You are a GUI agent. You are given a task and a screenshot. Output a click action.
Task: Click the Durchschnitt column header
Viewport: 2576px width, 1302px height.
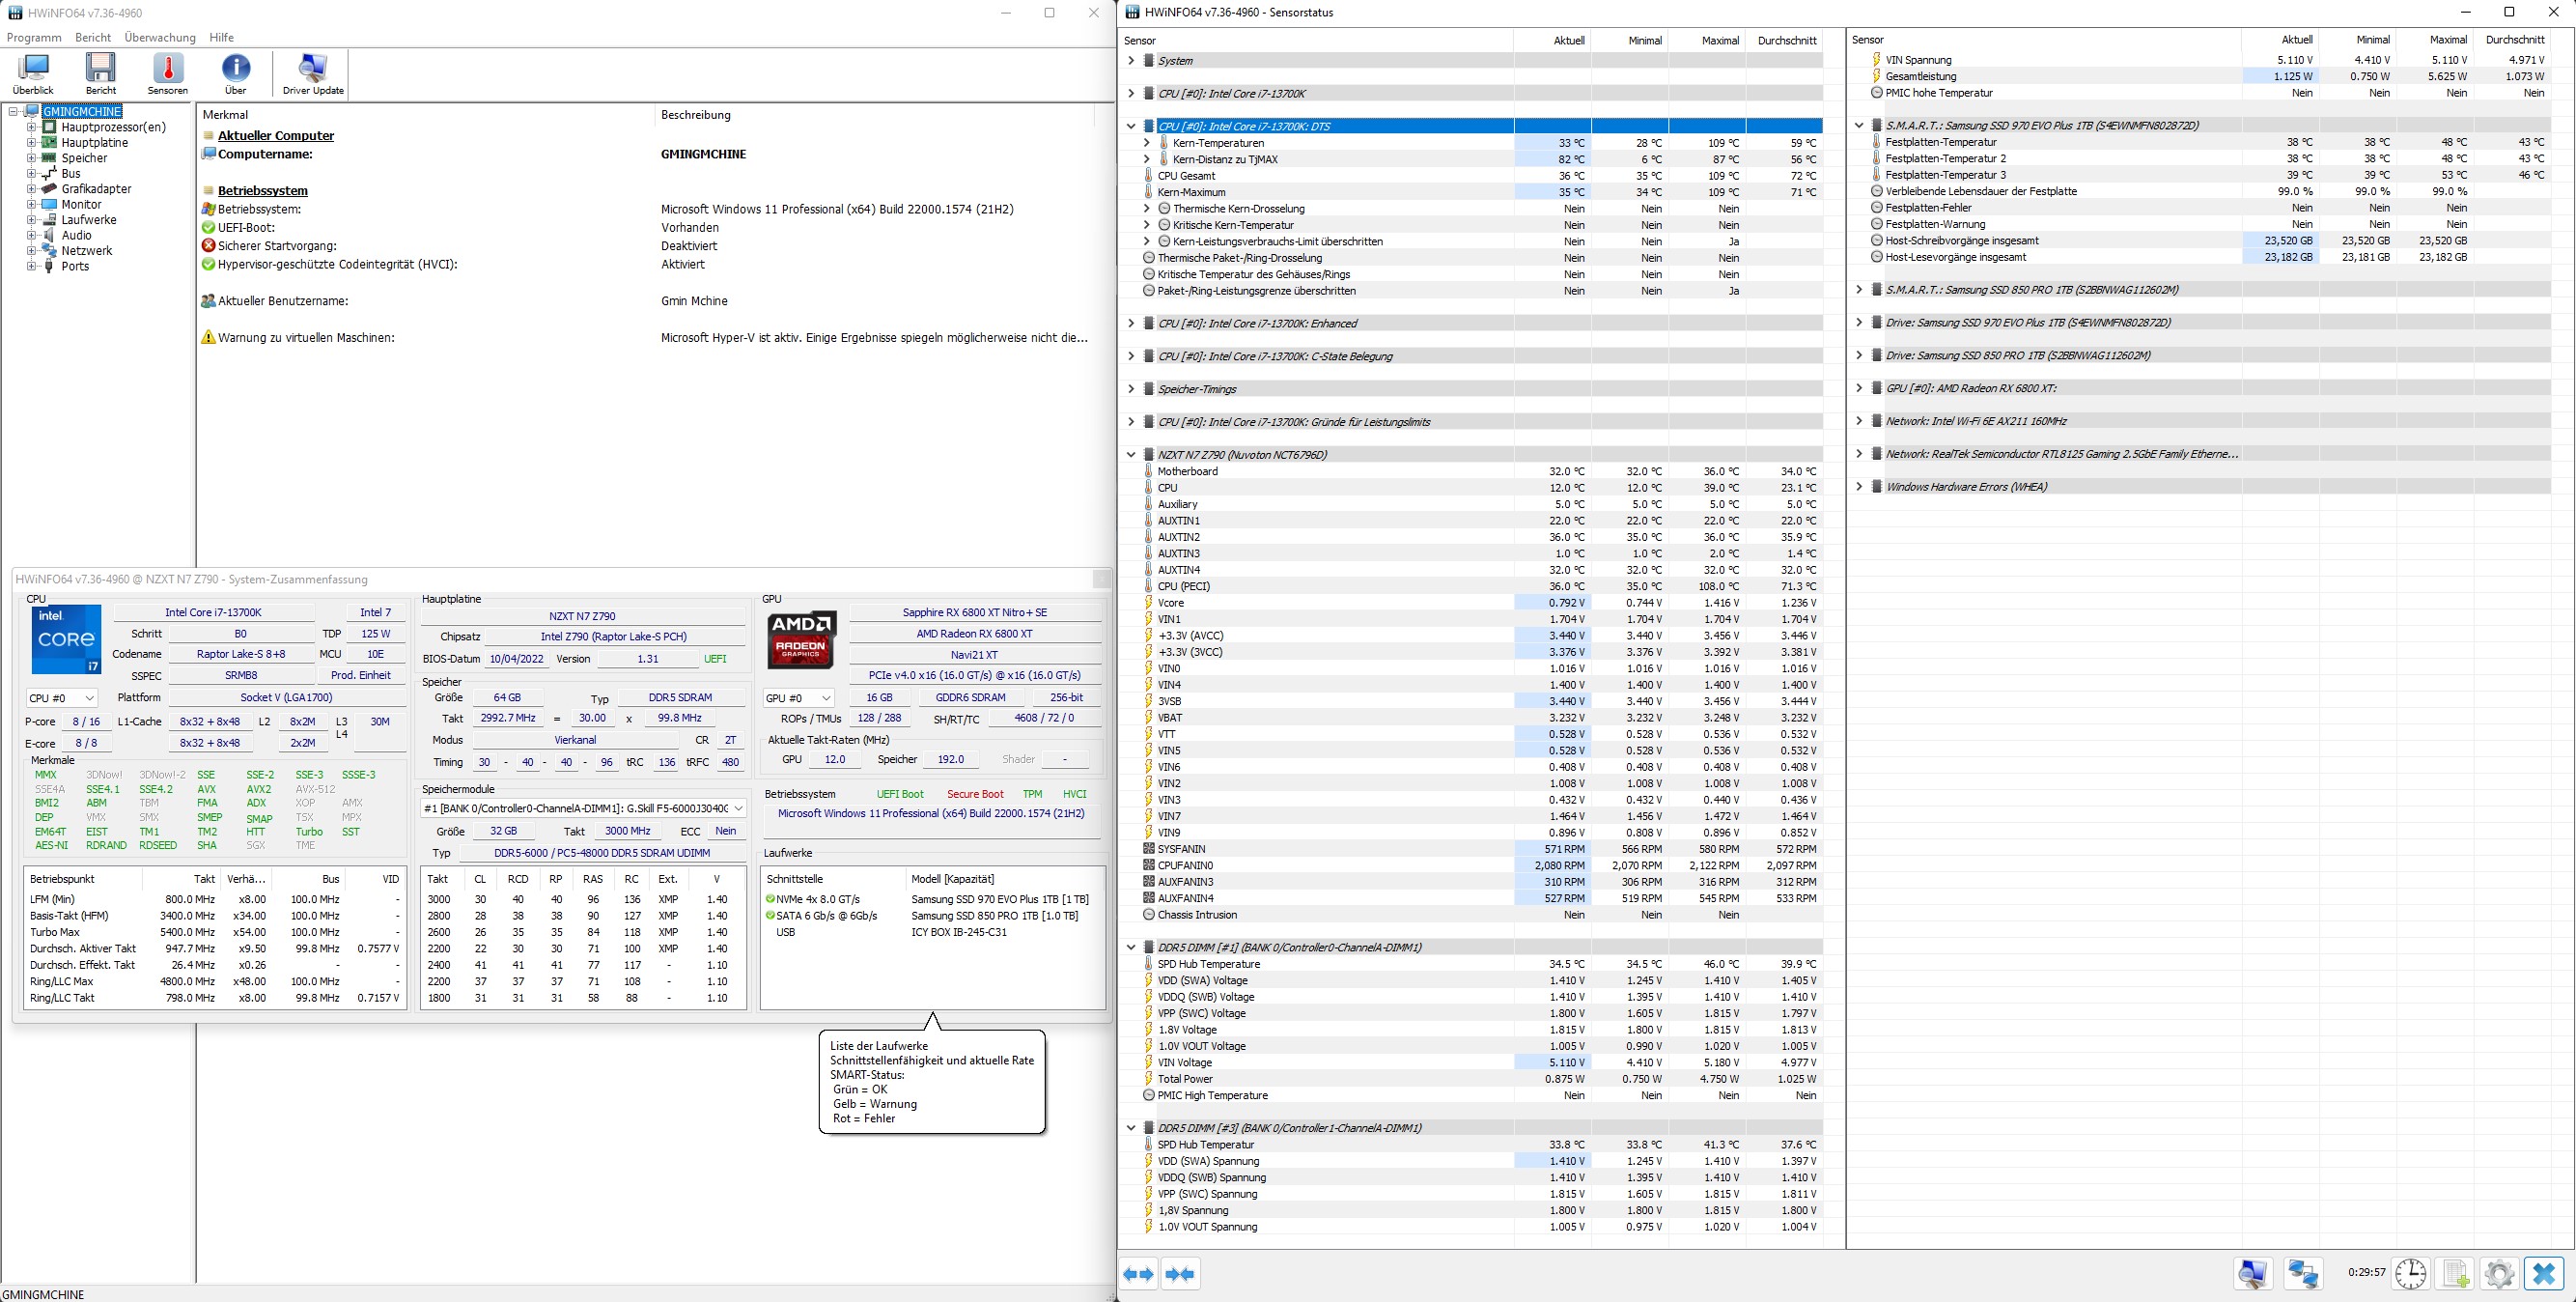point(1786,40)
